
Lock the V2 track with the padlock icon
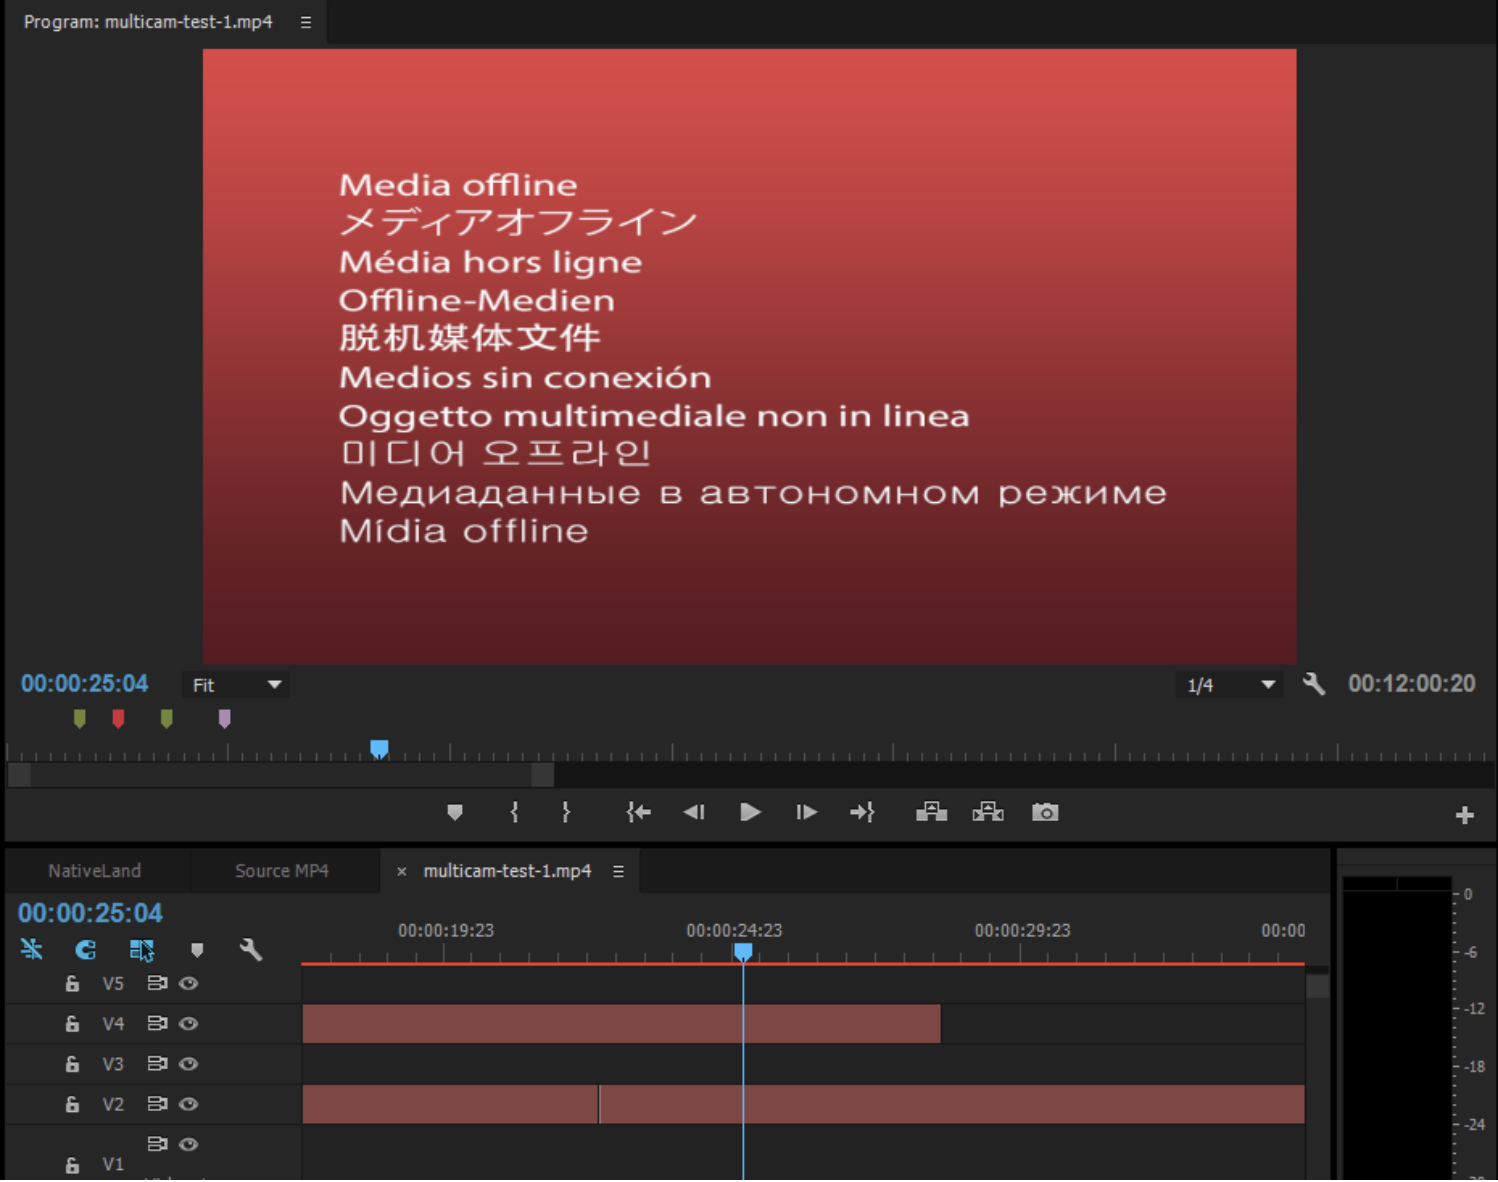point(71,1104)
